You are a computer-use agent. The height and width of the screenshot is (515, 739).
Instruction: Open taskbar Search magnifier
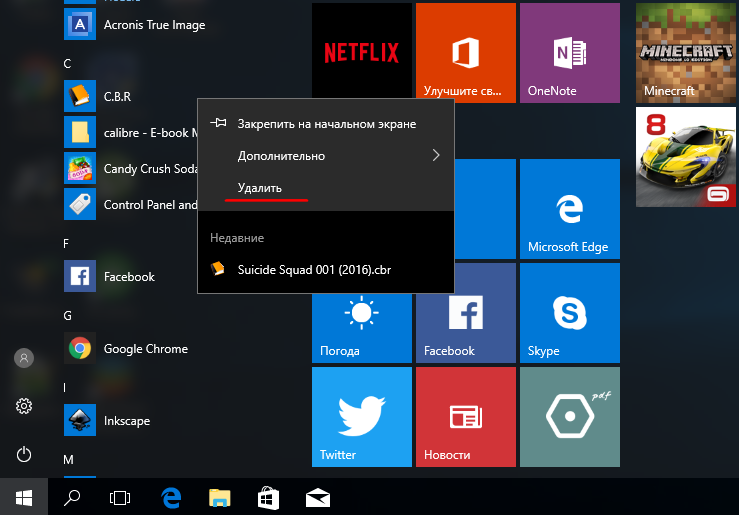click(x=72, y=497)
